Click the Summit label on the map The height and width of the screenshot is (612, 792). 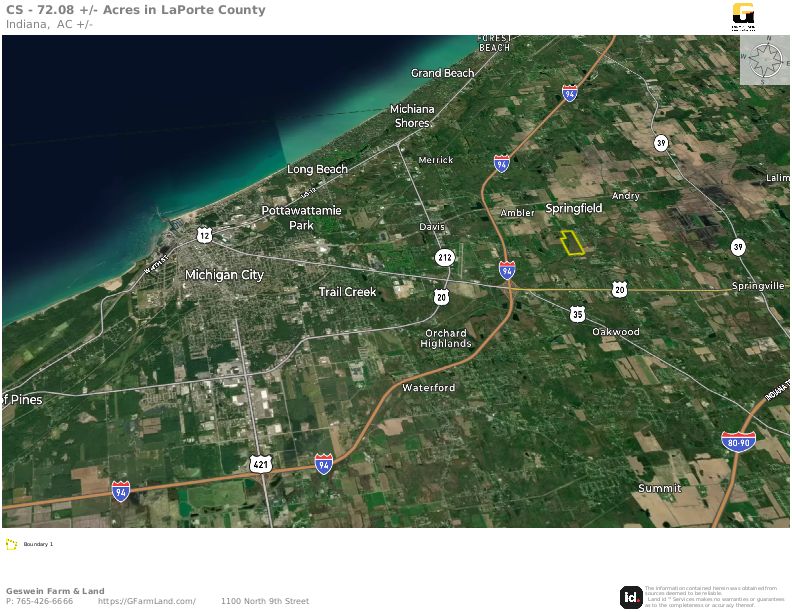pos(659,488)
